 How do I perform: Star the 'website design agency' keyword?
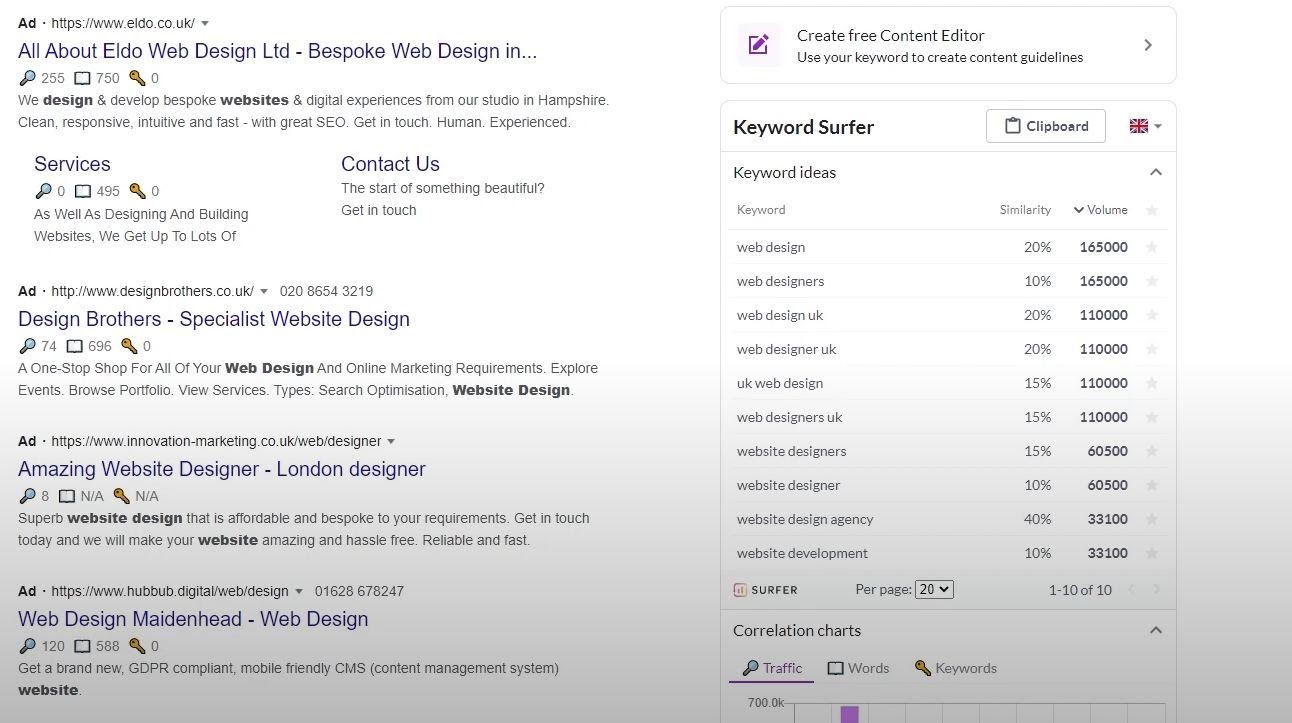click(x=1152, y=519)
